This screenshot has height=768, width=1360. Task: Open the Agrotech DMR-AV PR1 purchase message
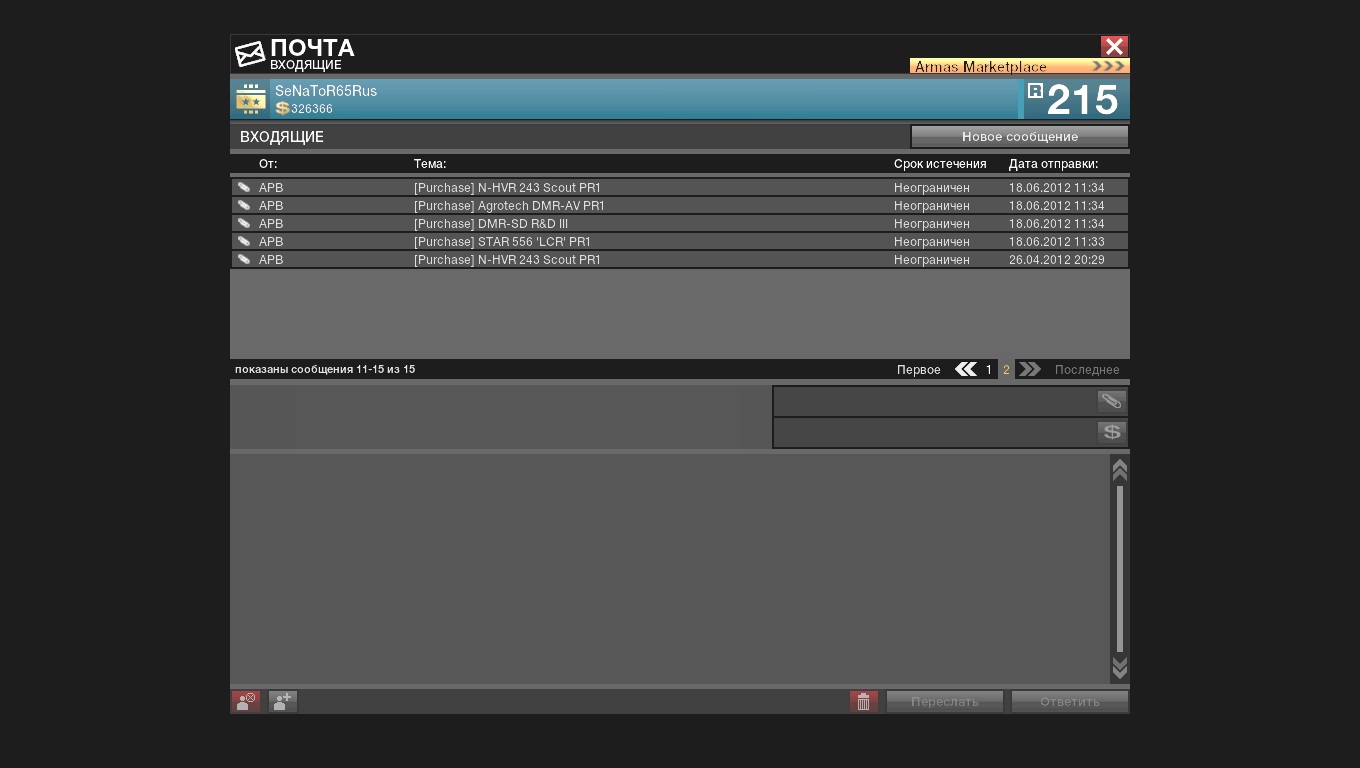pos(509,206)
